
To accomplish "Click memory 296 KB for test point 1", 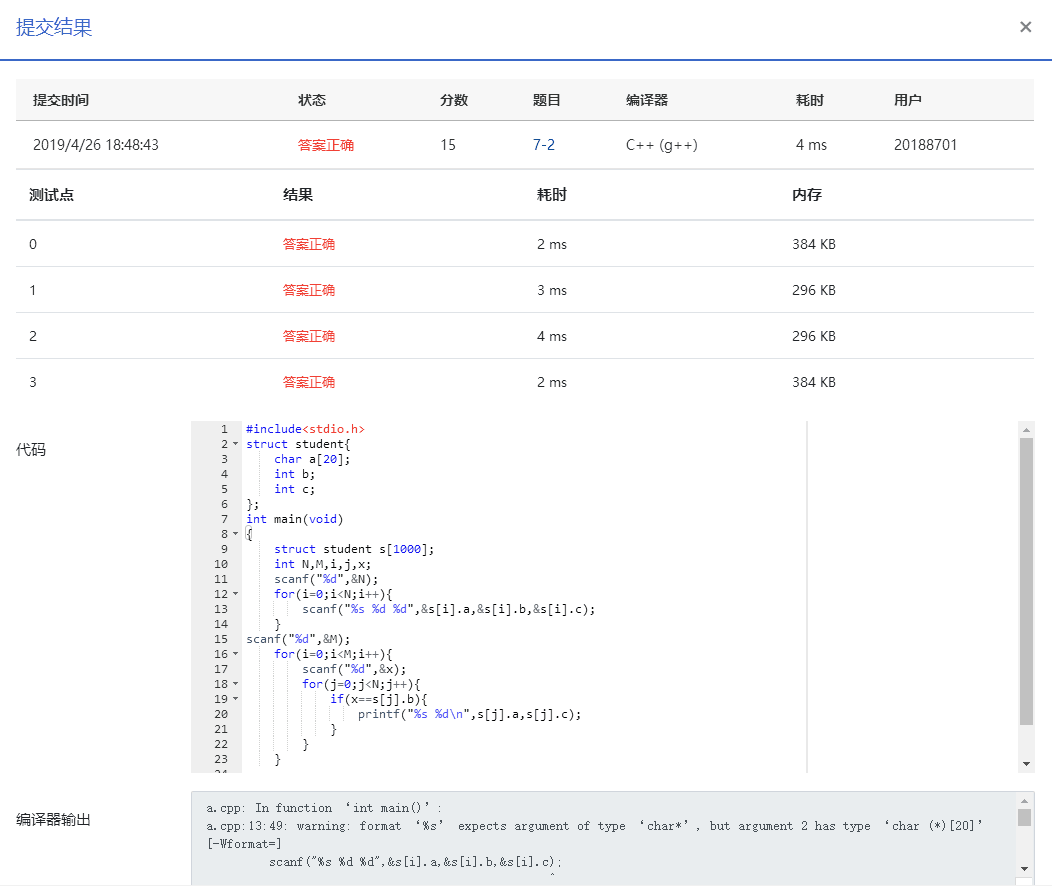I will pos(814,290).
